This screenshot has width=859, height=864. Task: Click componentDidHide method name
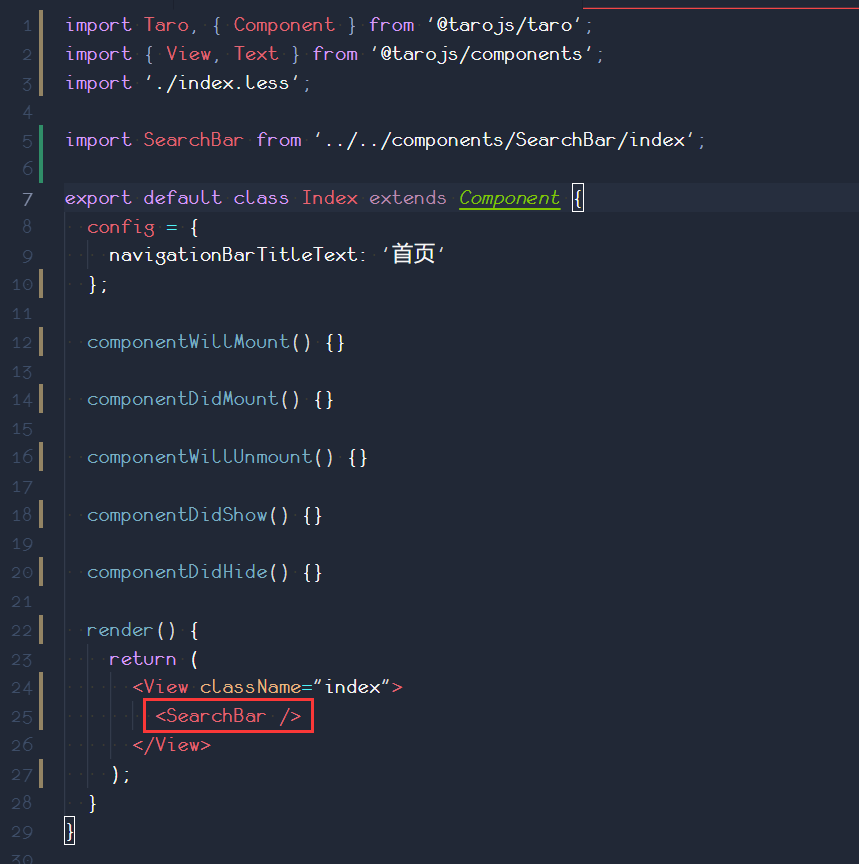(177, 573)
